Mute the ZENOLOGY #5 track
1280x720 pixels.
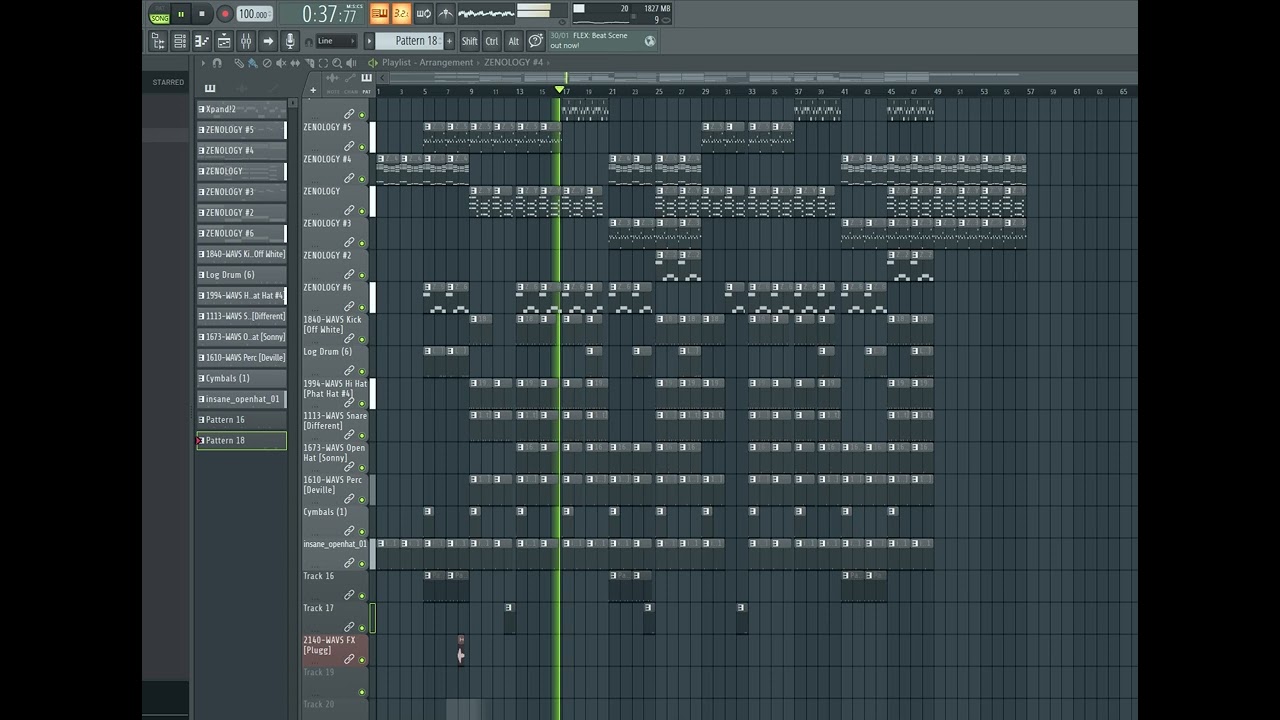click(x=362, y=147)
